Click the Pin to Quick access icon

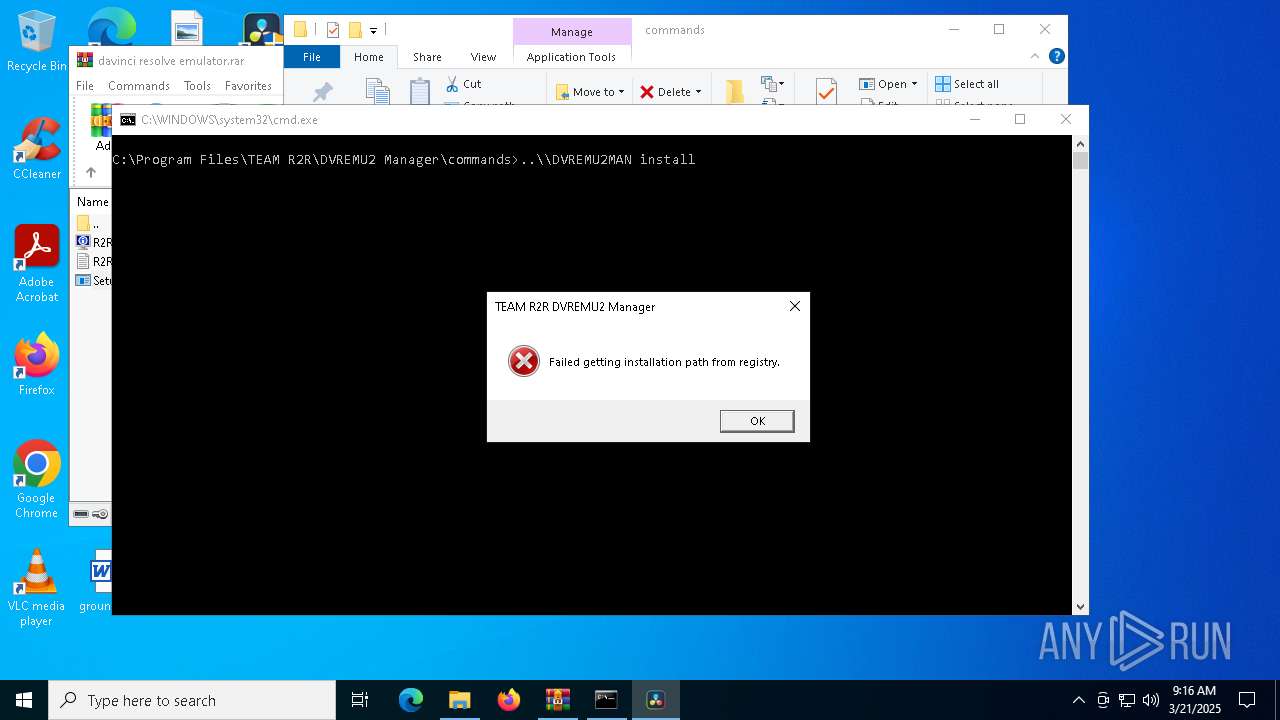[x=322, y=92]
